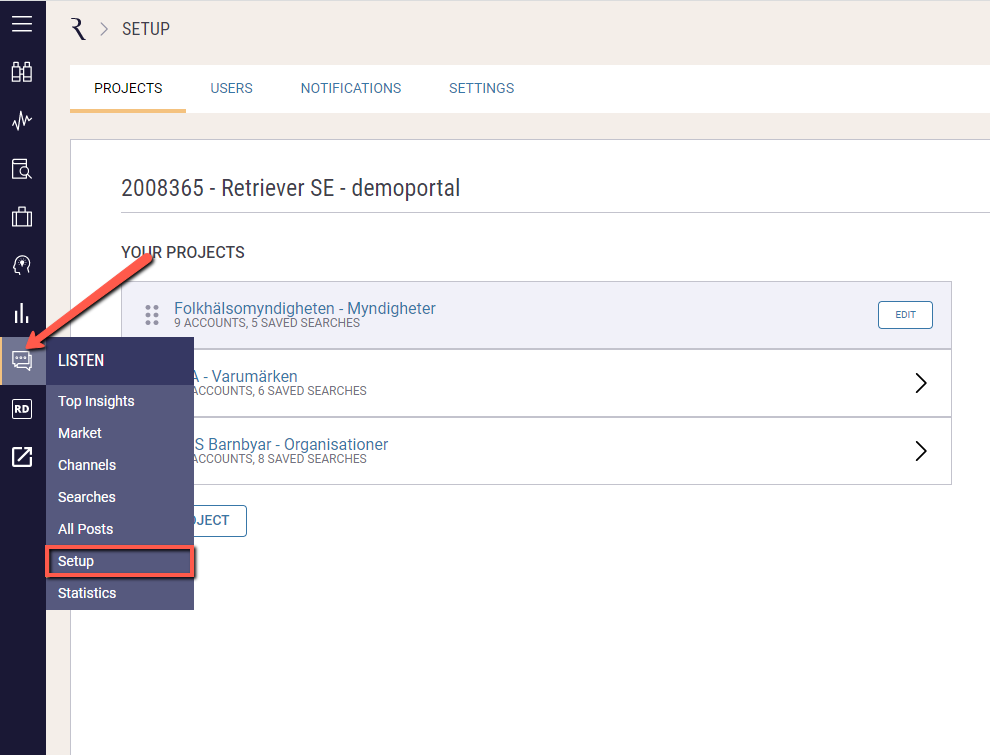Viewport: 990px width, 755px height.
Task: Open the pulse activity icon in sidebar
Action: pyautogui.click(x=22, y=120)
